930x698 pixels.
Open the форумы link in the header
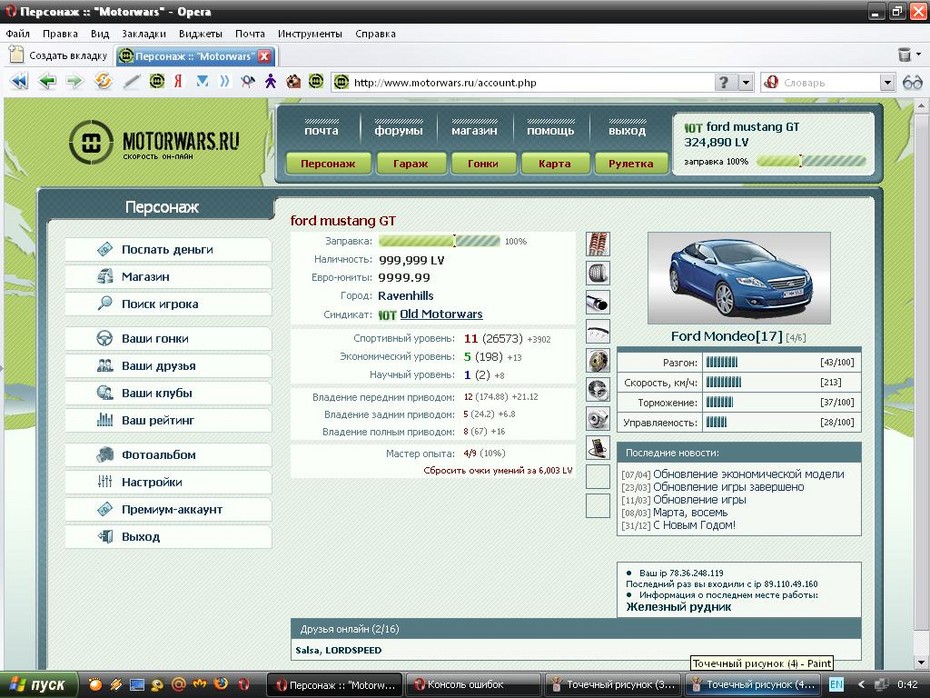point(399,130)
